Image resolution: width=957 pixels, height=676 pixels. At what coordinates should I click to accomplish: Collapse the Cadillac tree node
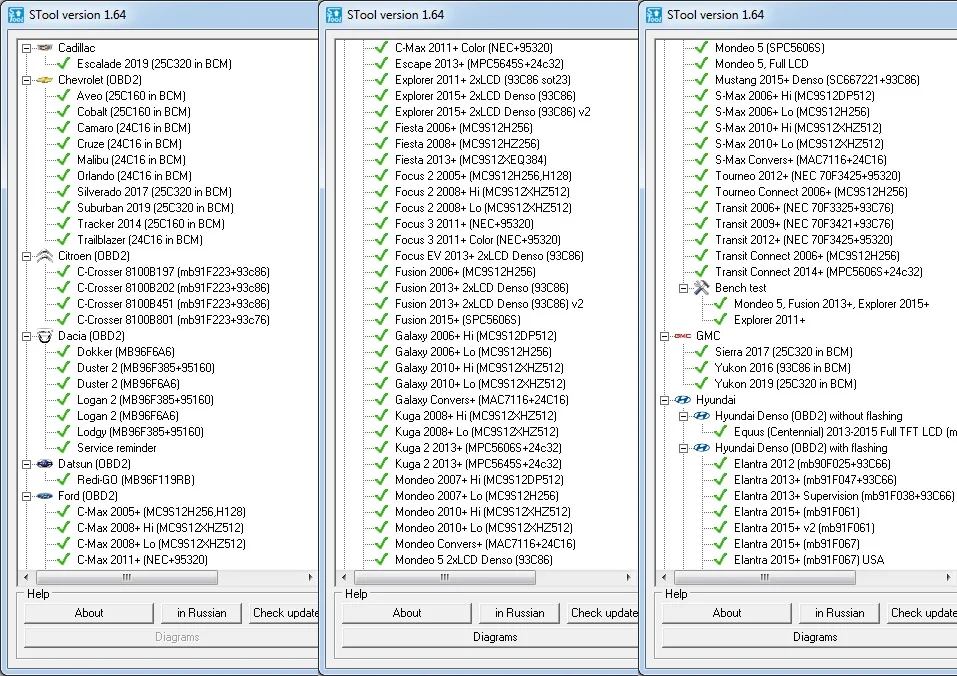point(26,48)
